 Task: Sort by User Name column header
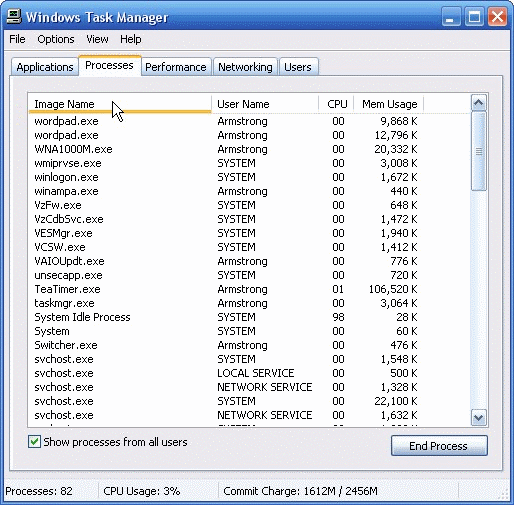[265, 104]
